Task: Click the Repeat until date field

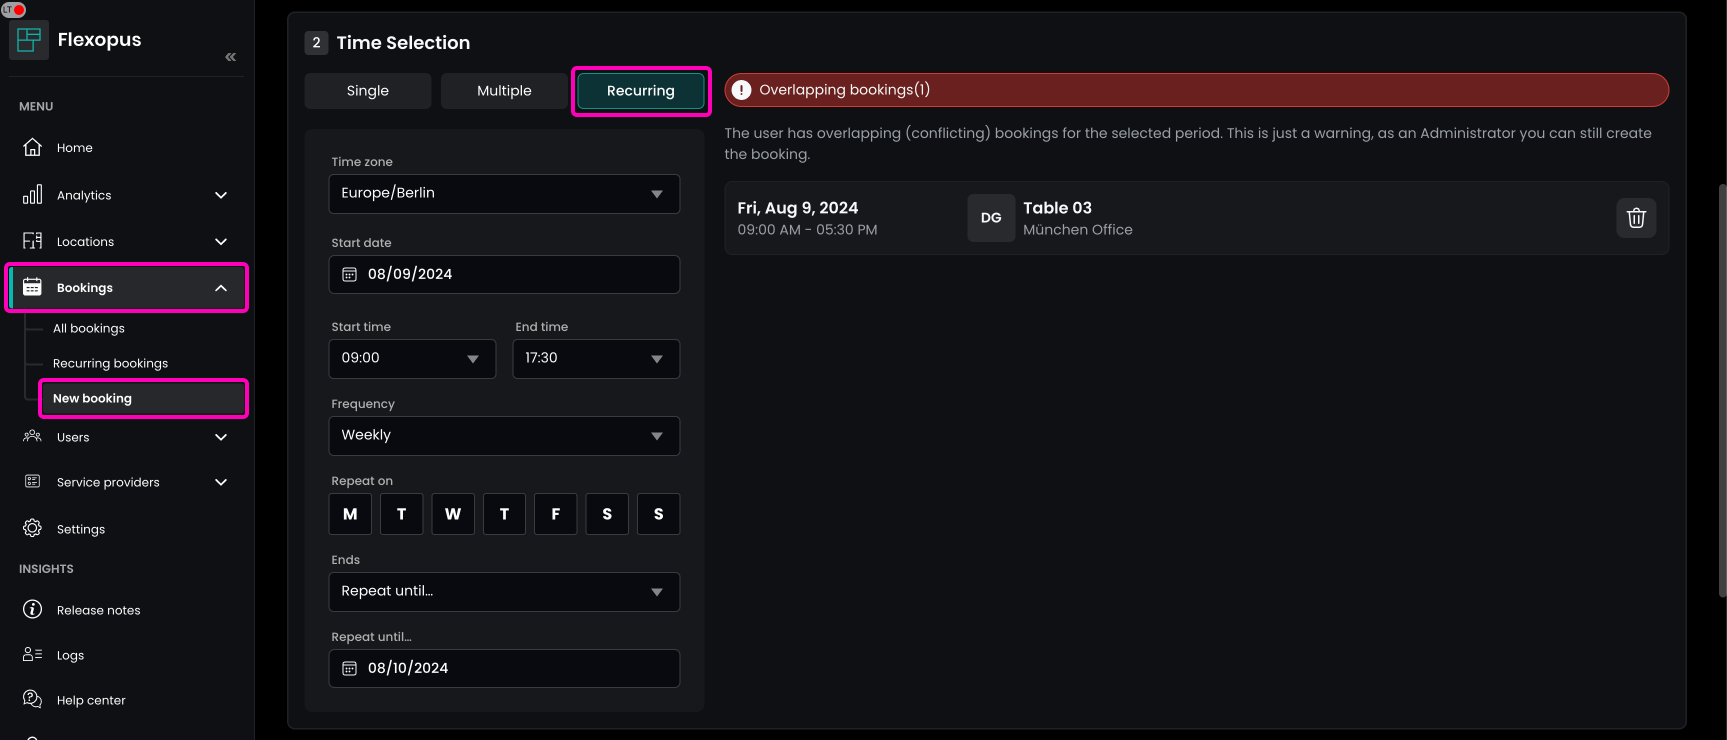Action: point(504,668)
